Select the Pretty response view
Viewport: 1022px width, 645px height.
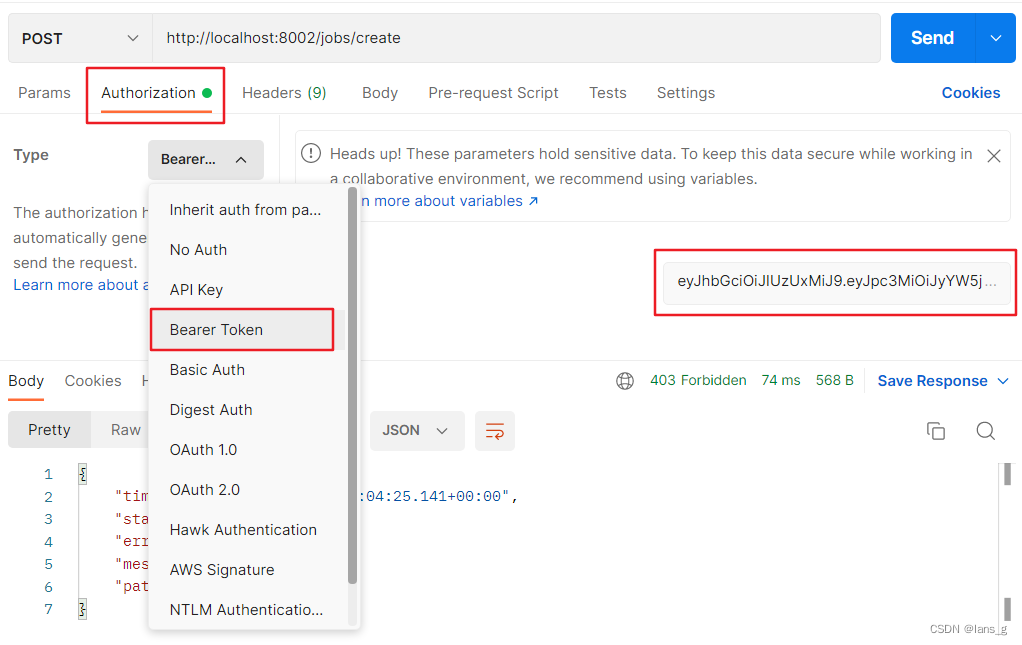point(49,430)
